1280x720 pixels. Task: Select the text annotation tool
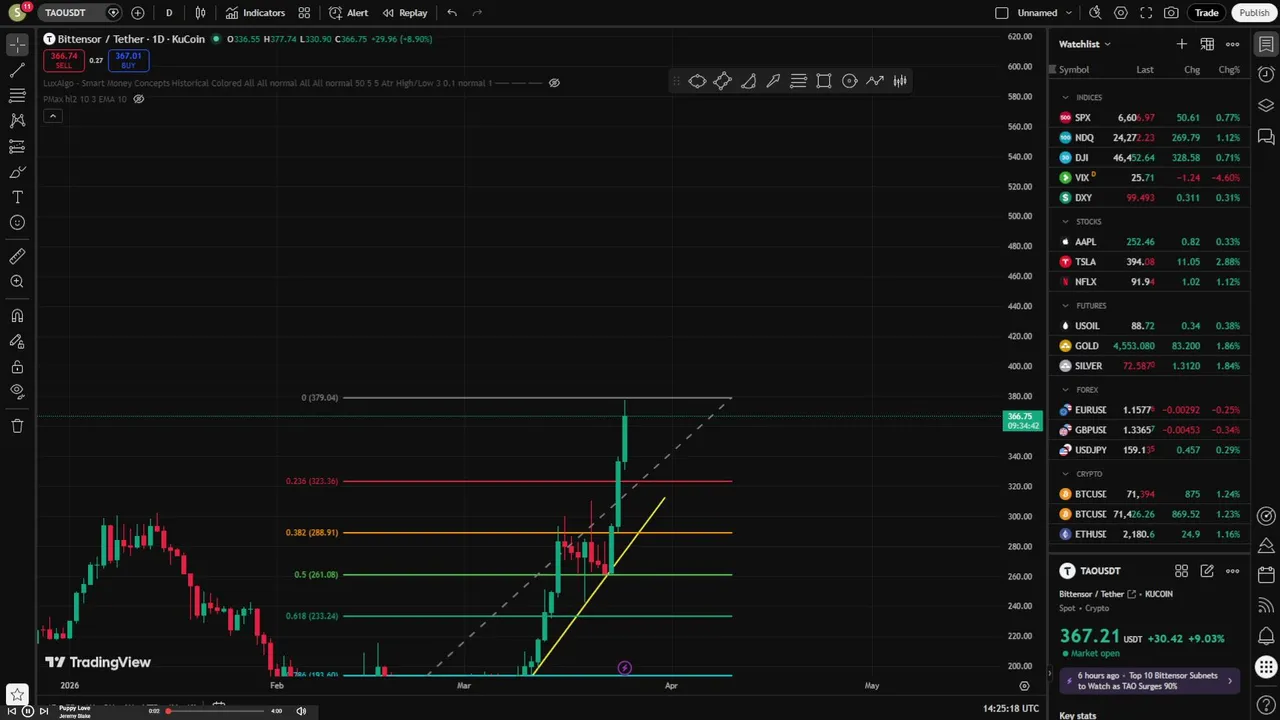click(x=17, y=197)
